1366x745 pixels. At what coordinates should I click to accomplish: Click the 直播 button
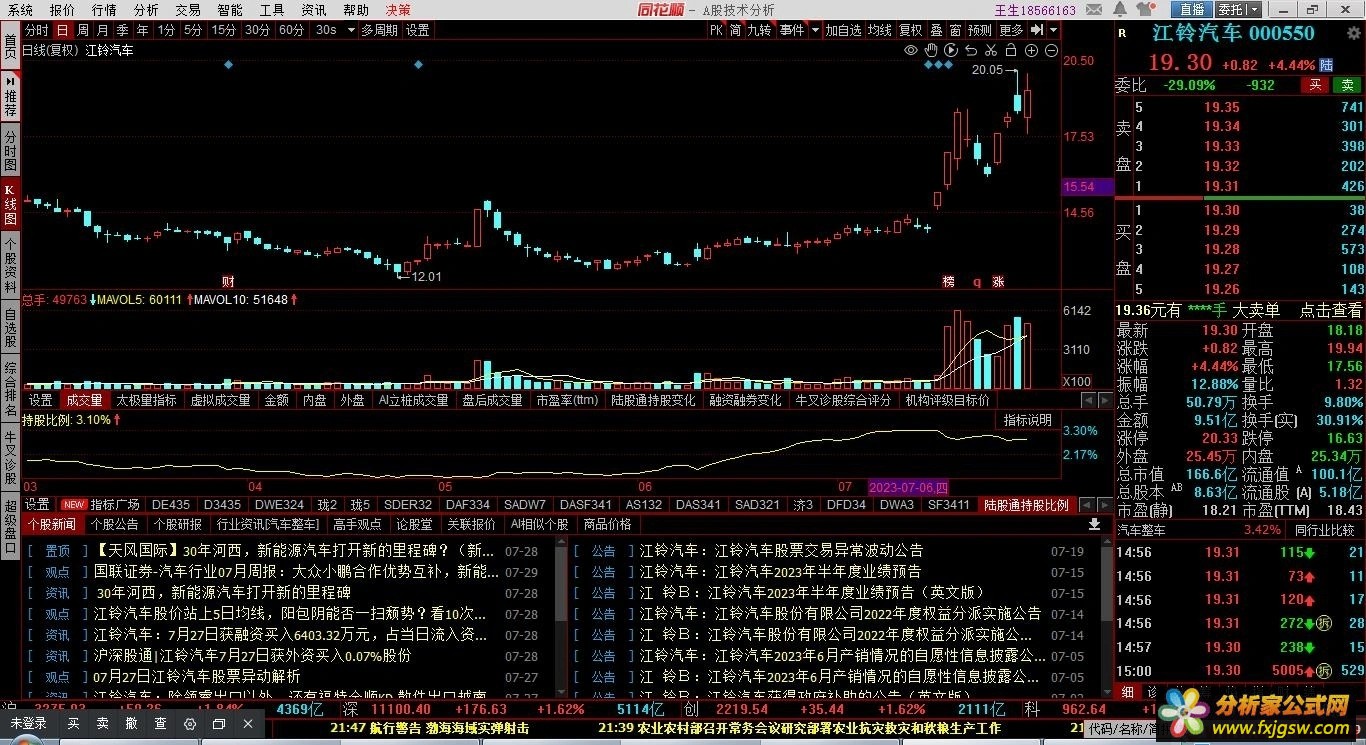1192,9
